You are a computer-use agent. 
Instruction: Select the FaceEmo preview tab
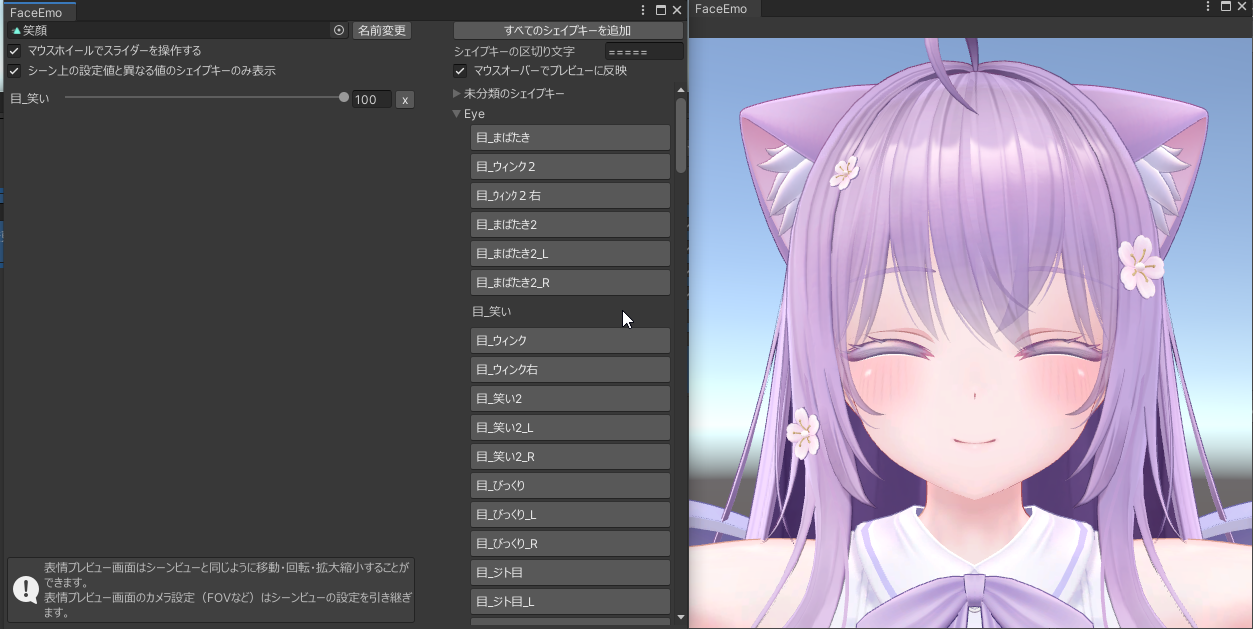[721, 9]
